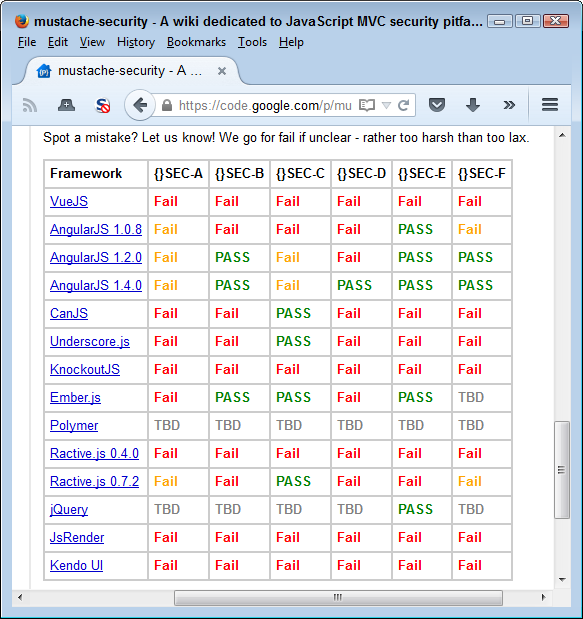Viewport: 583px width, 619px height.
Task: Open the jQuery link
Action: pyautogui.click(x=69, y=510)
